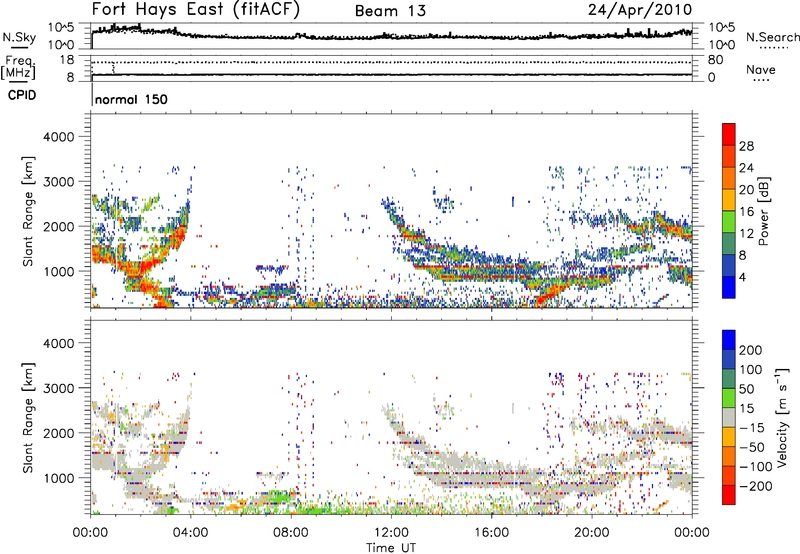The image size is (800, 554).
Task: Click the 'Time UT' axis label
Action: tap(391, 548)
